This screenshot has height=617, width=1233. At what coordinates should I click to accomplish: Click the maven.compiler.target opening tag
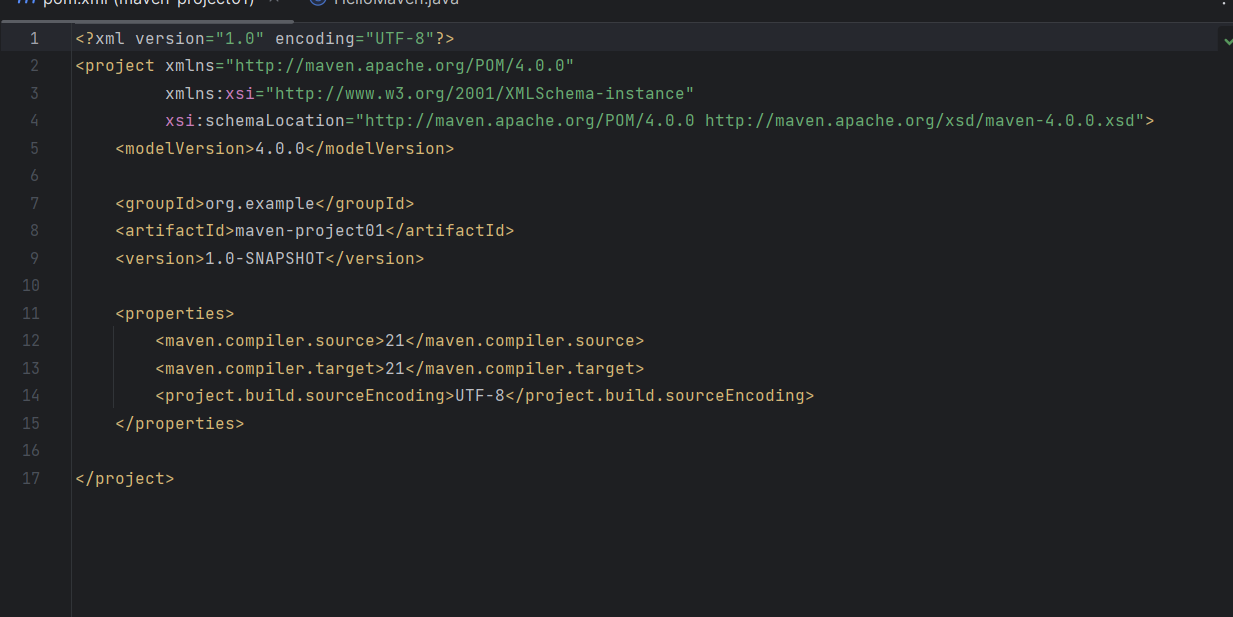[x=270, y=368]
